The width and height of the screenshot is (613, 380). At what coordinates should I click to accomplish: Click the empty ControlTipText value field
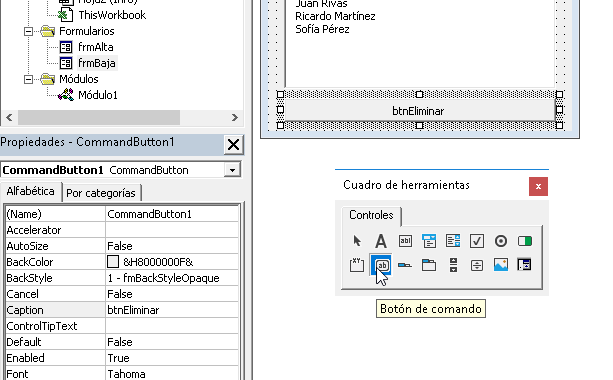pos(172,326)
